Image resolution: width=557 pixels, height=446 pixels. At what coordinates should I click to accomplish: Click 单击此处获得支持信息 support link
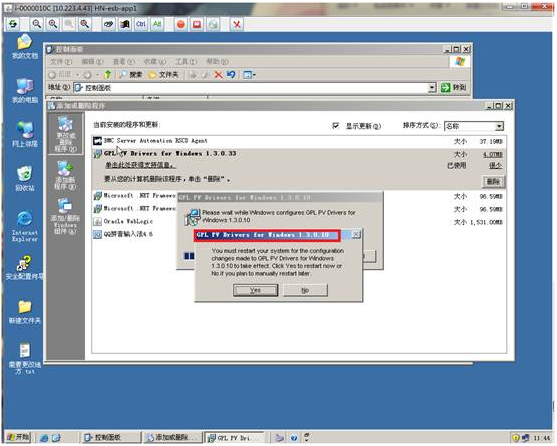tap(140, 165)
